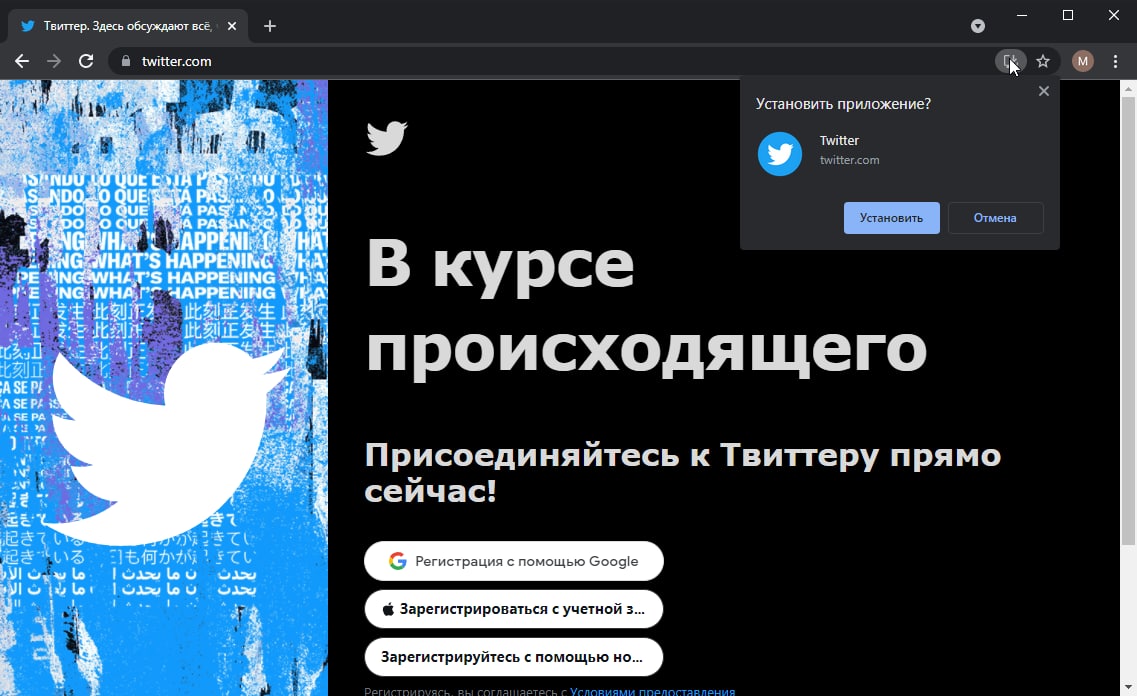Bookmark this page with the star icon
Screen dimensions: 1137x696
point(1043,62)
